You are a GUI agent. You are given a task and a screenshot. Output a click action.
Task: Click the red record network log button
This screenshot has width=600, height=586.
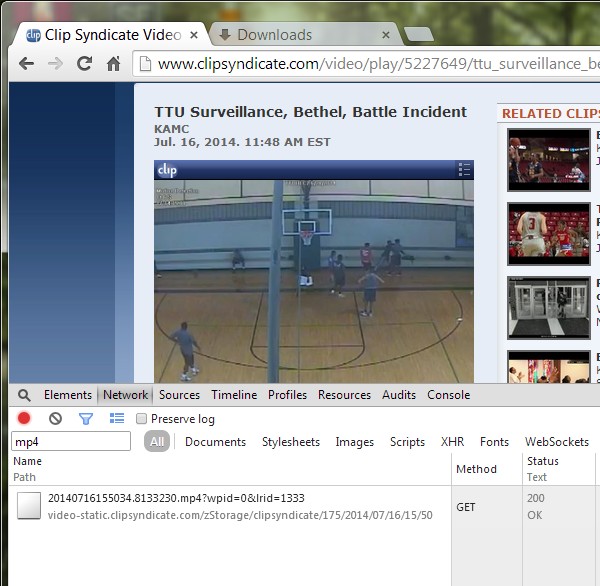[x=24, y=419]
